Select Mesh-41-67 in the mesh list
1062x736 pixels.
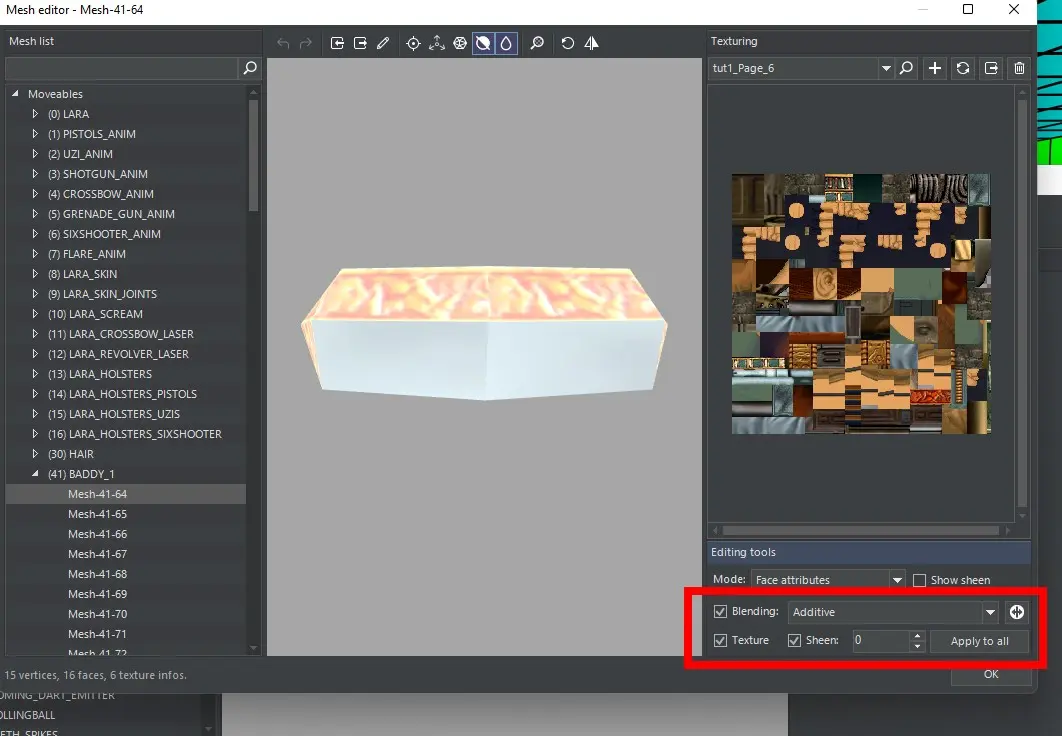coord(97,554)
